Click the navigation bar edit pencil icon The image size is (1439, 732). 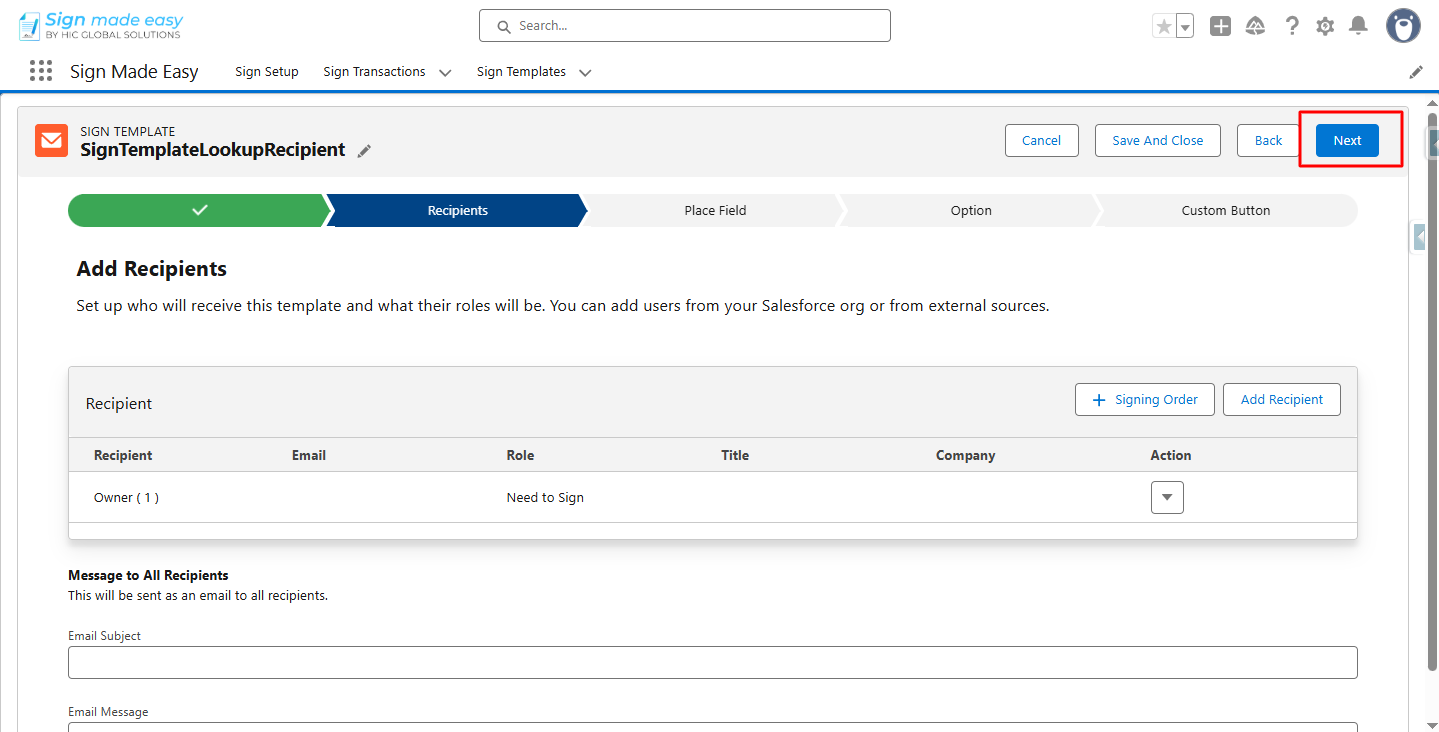pos(1416,72)
